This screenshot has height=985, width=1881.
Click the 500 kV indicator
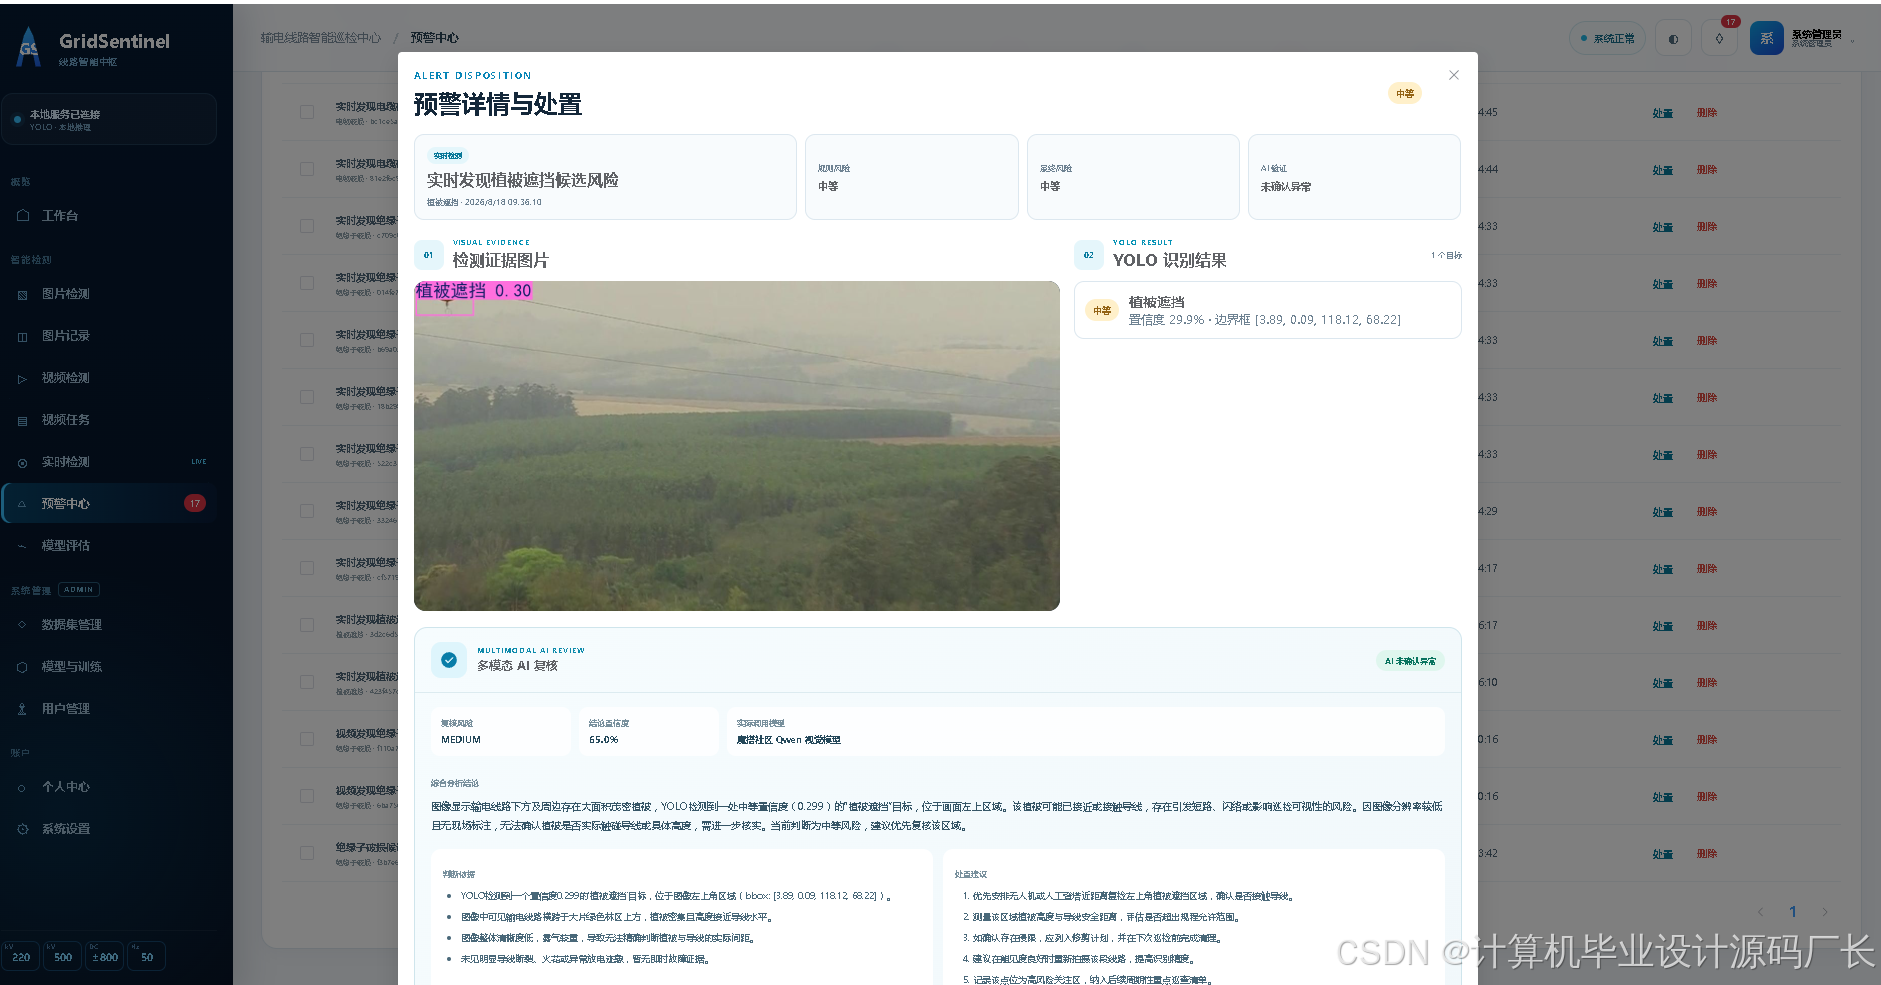pos(63,957)
